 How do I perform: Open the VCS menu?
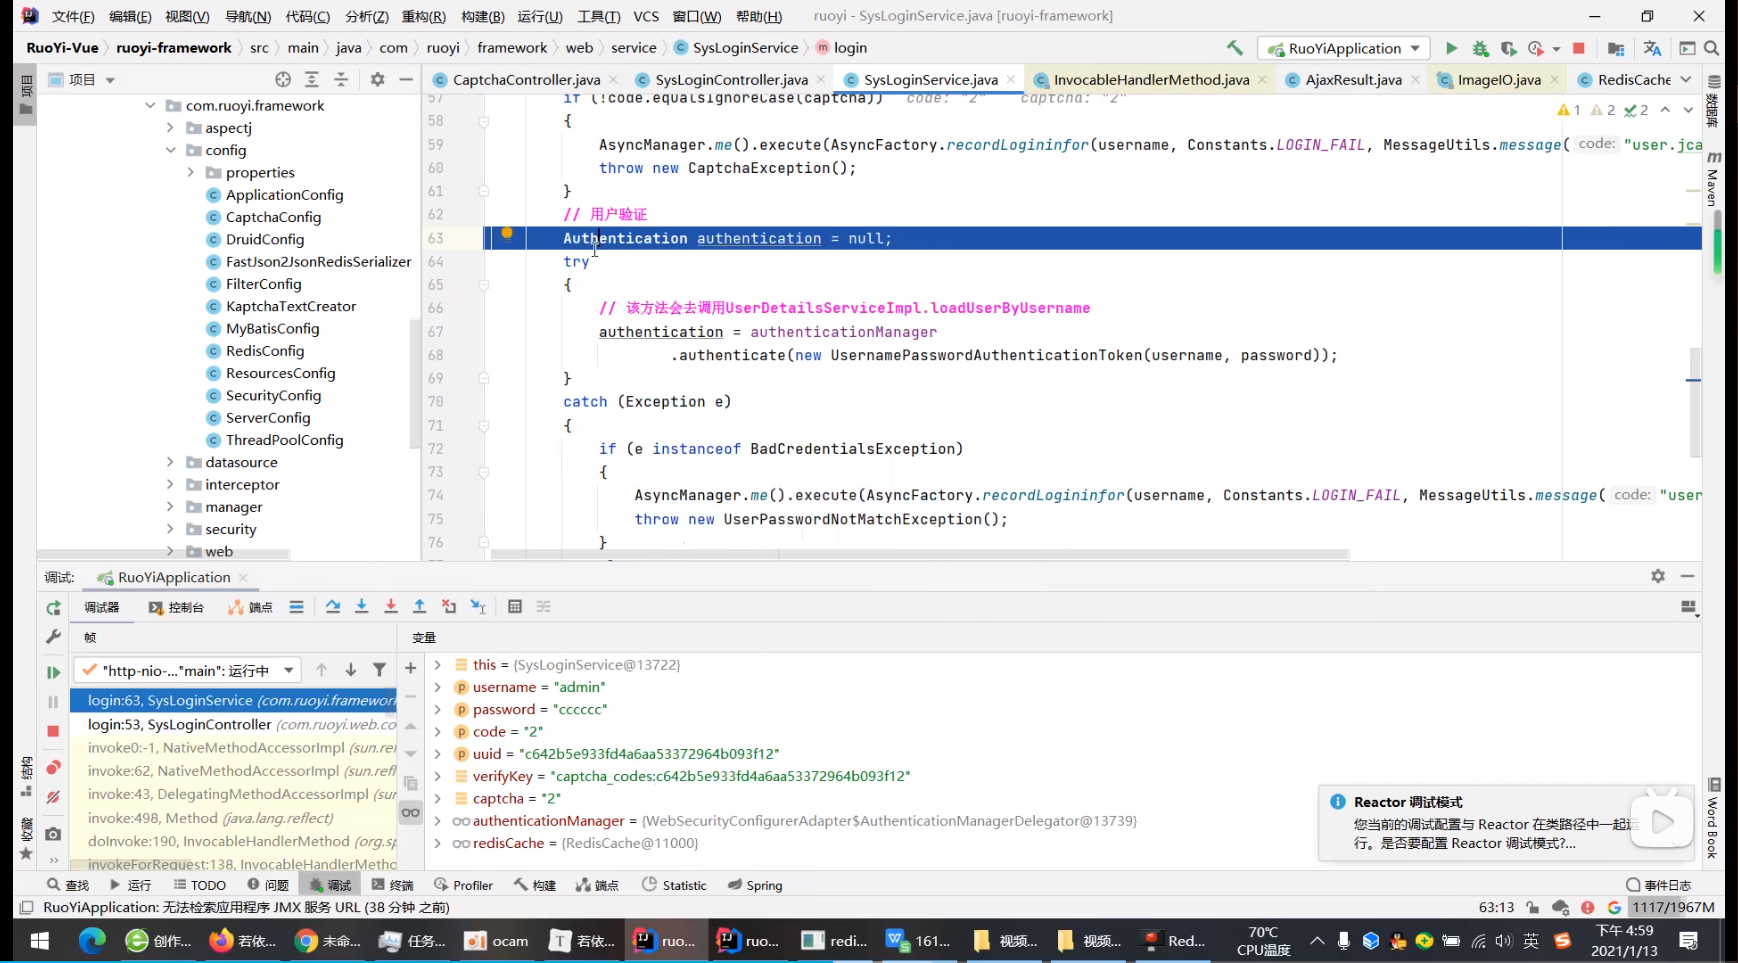pyautogui.click(x=646, y=16)
